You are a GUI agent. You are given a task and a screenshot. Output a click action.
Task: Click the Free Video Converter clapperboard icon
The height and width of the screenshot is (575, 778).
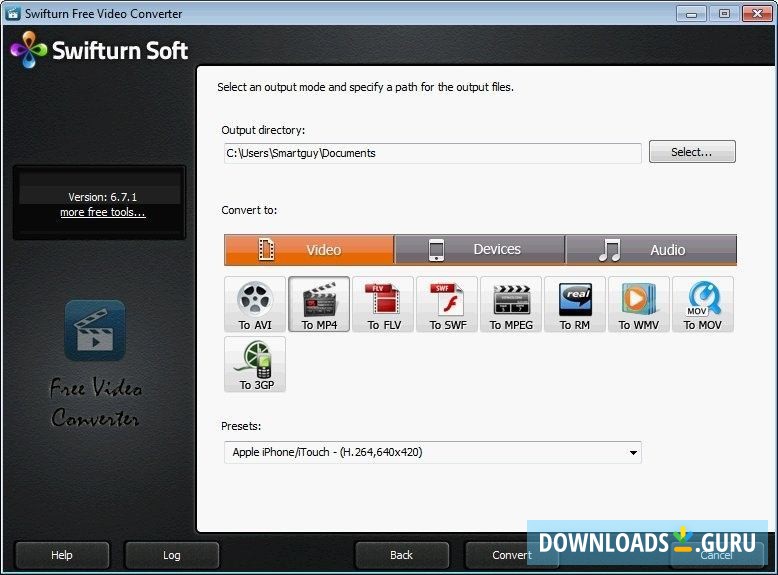(x=95, y=330)
